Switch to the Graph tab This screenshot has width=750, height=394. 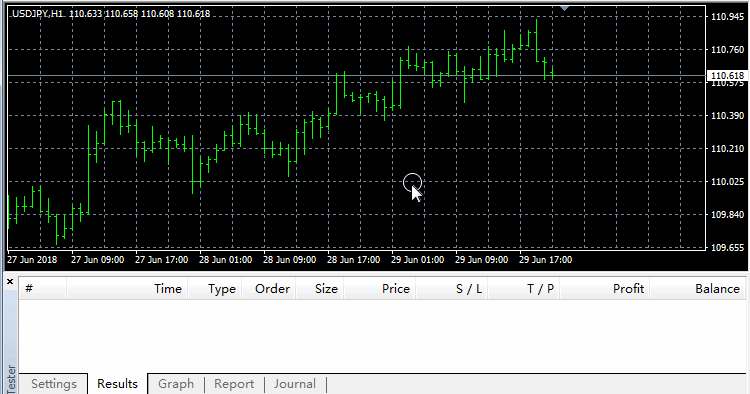point(176,384)
